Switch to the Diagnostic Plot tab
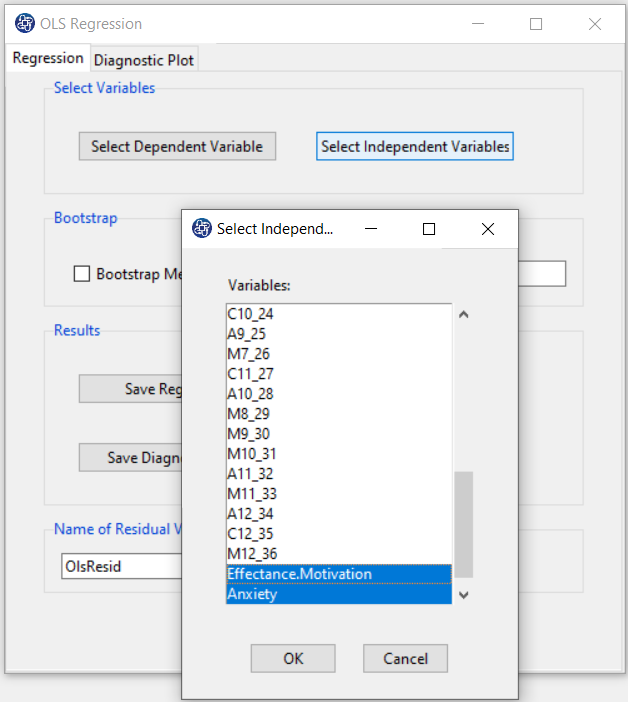The height and width of the screenshot is (702, 628). (144, 60)
